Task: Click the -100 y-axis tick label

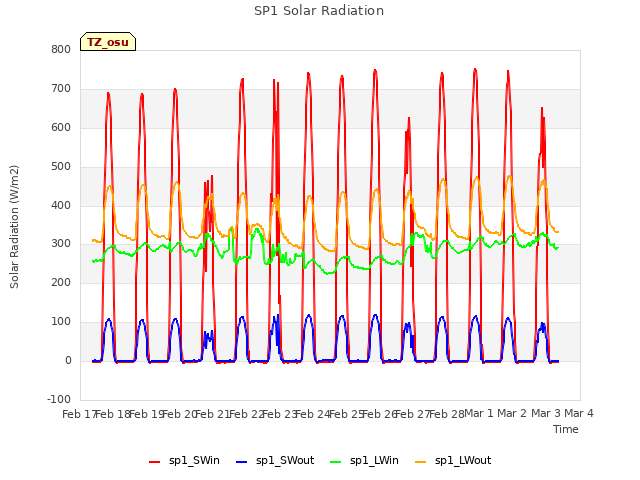Action: (59, 399)
